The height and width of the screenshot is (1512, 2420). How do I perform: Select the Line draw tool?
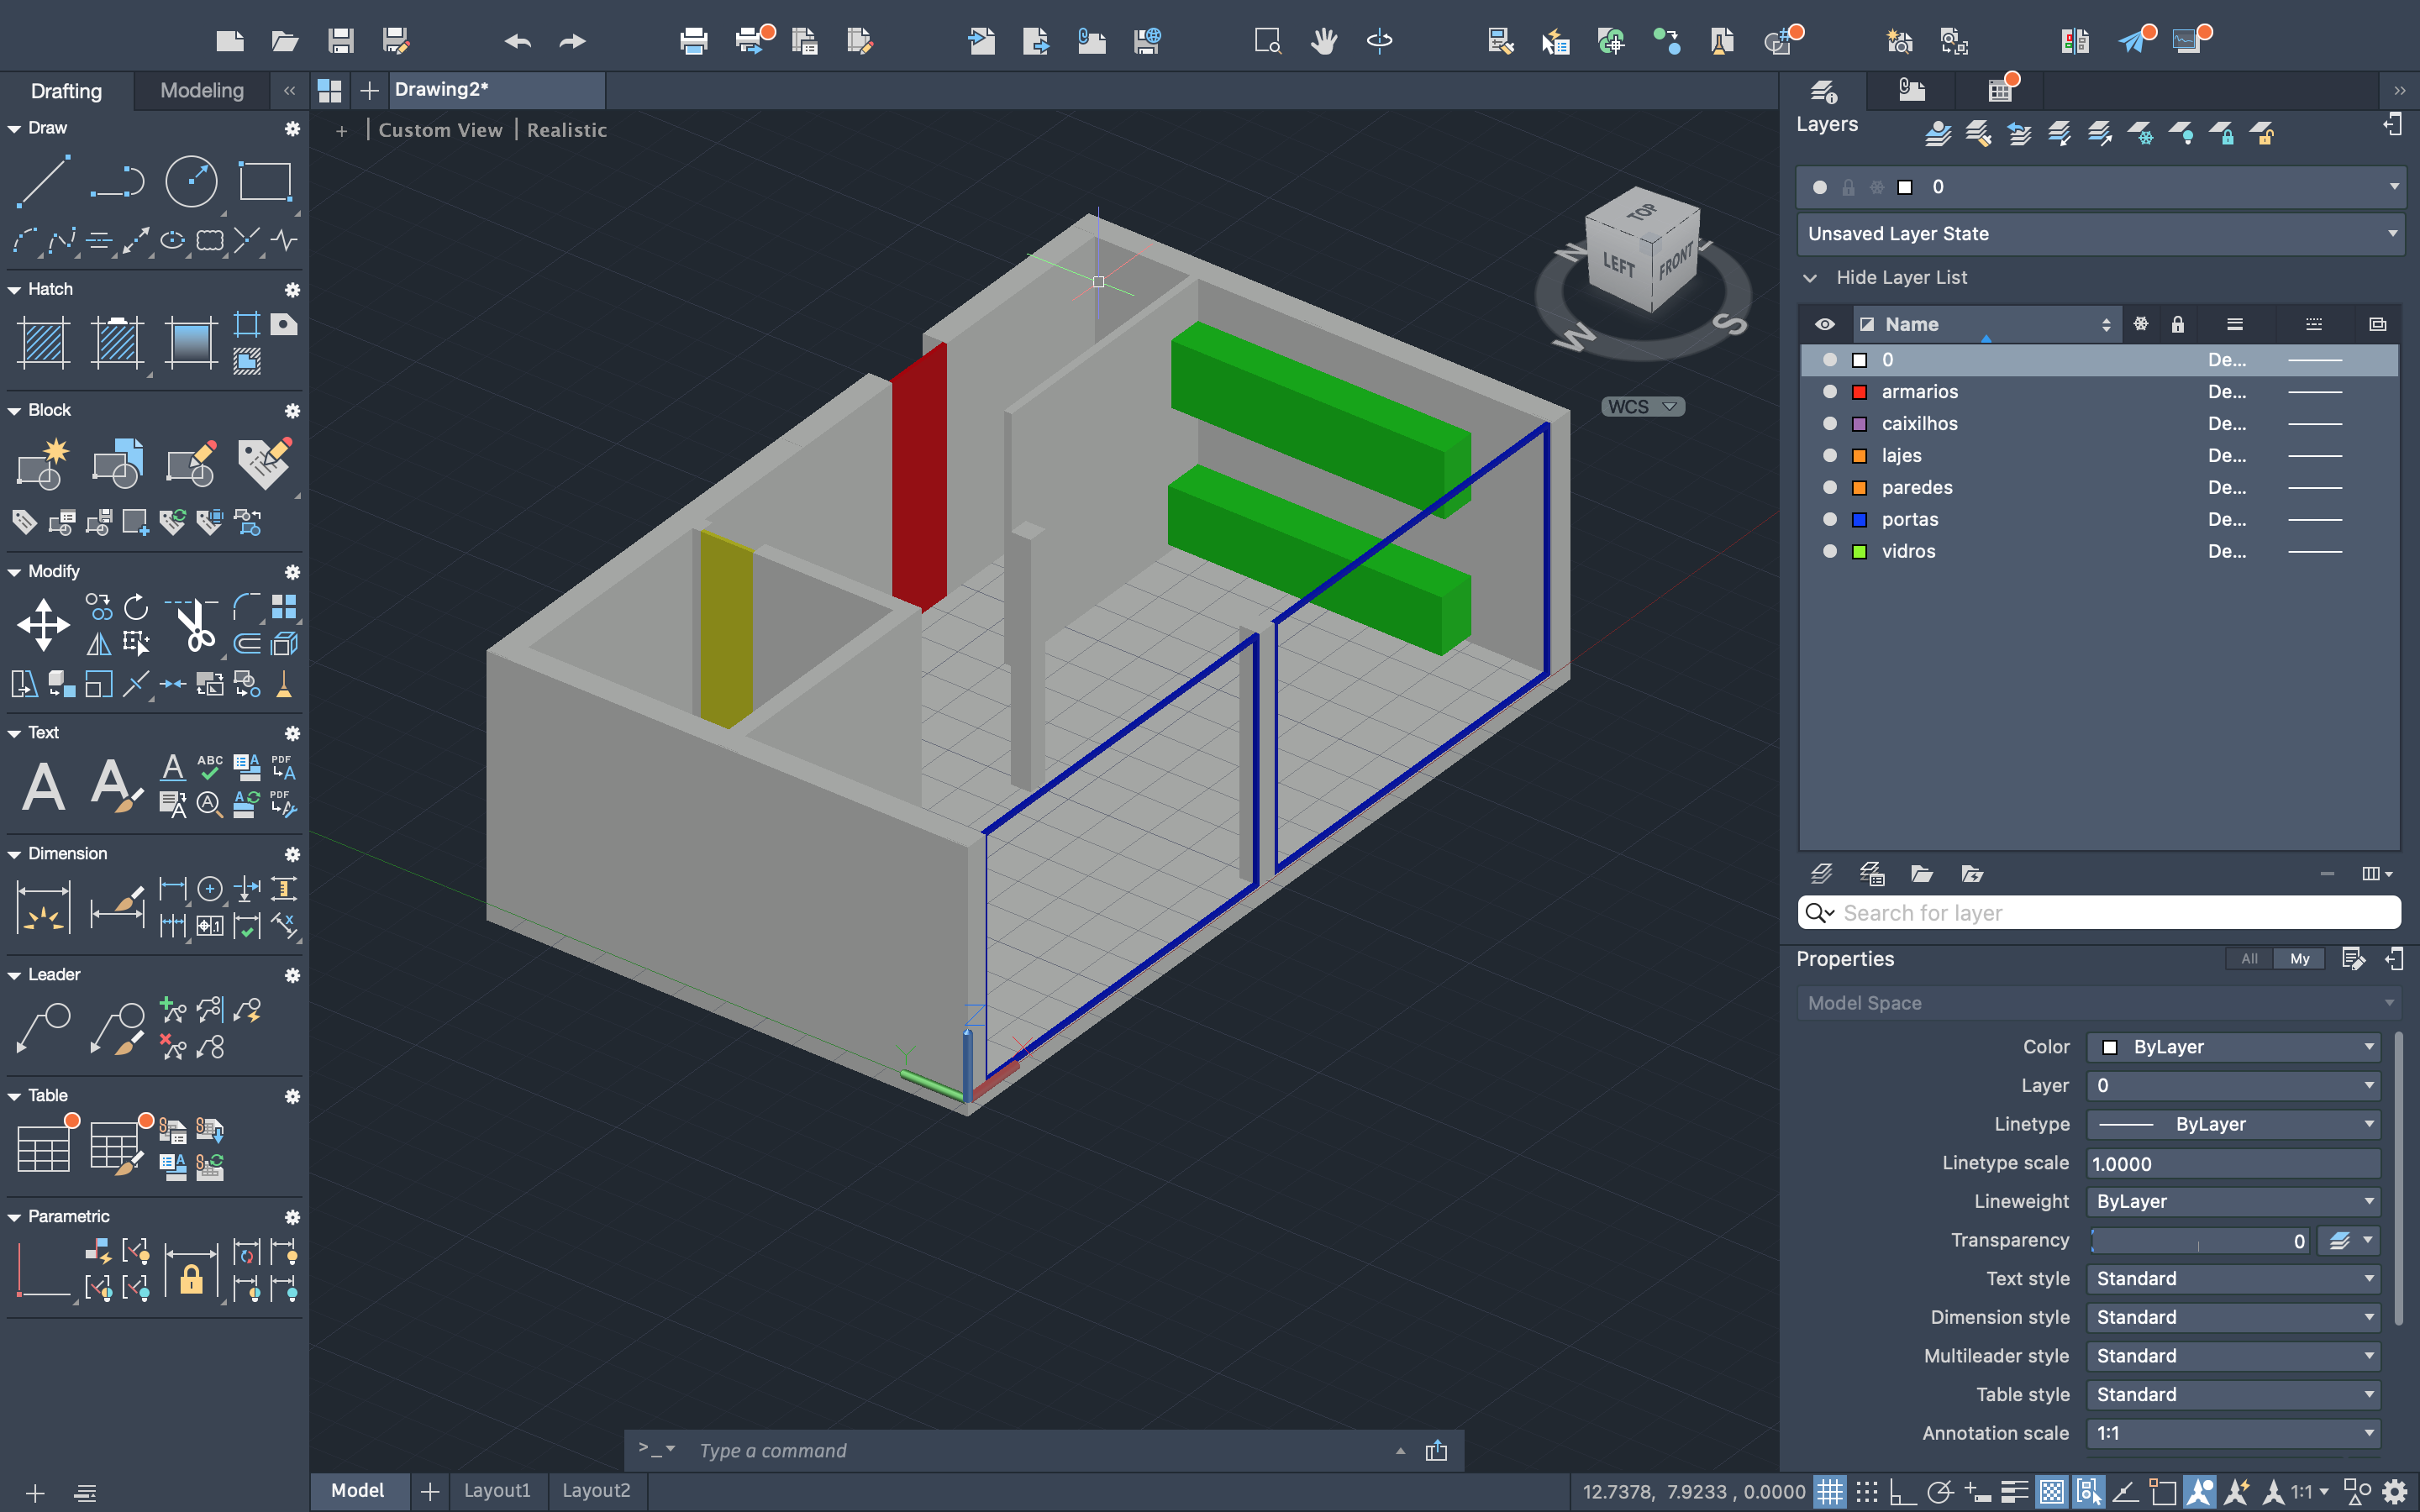(x=43, y=181)
